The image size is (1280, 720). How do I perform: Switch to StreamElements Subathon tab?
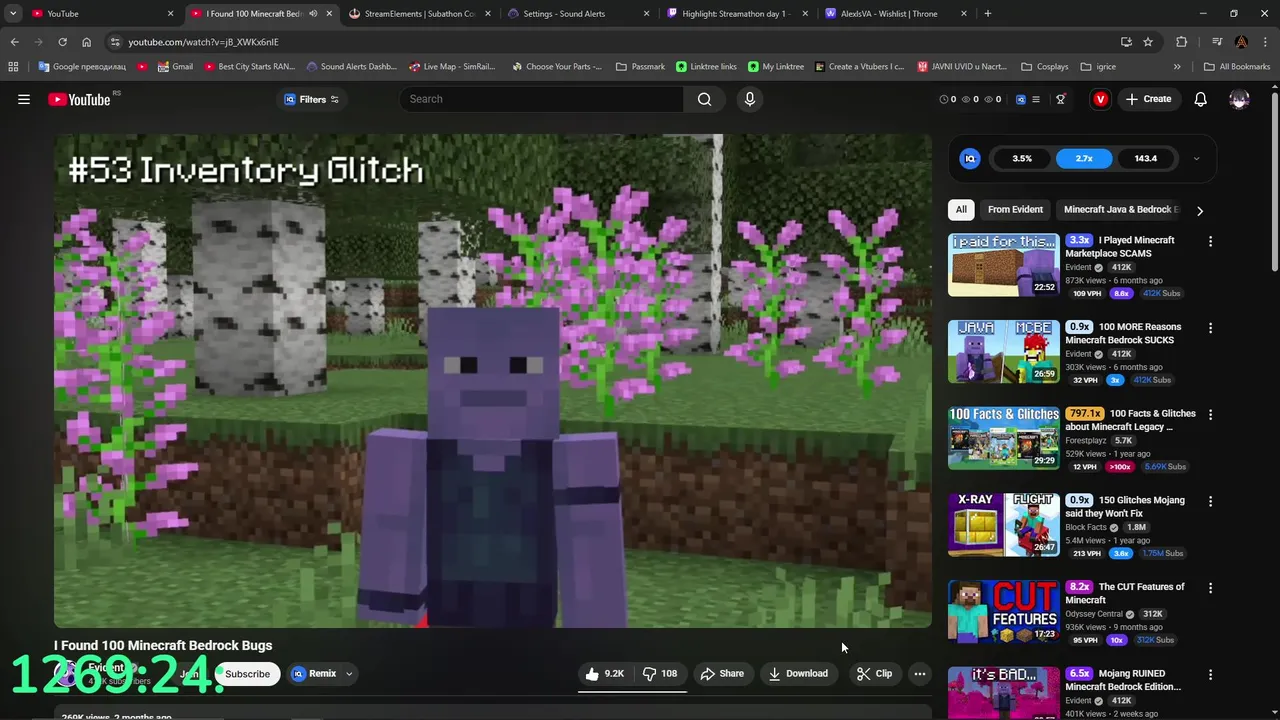pos(418,14)
